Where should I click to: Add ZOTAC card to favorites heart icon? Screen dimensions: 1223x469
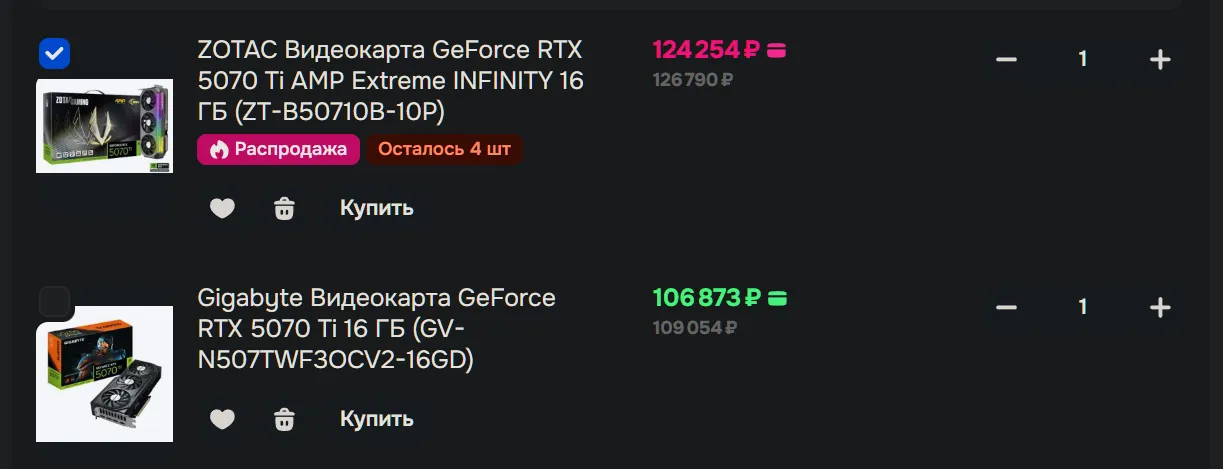coord(222,208)
